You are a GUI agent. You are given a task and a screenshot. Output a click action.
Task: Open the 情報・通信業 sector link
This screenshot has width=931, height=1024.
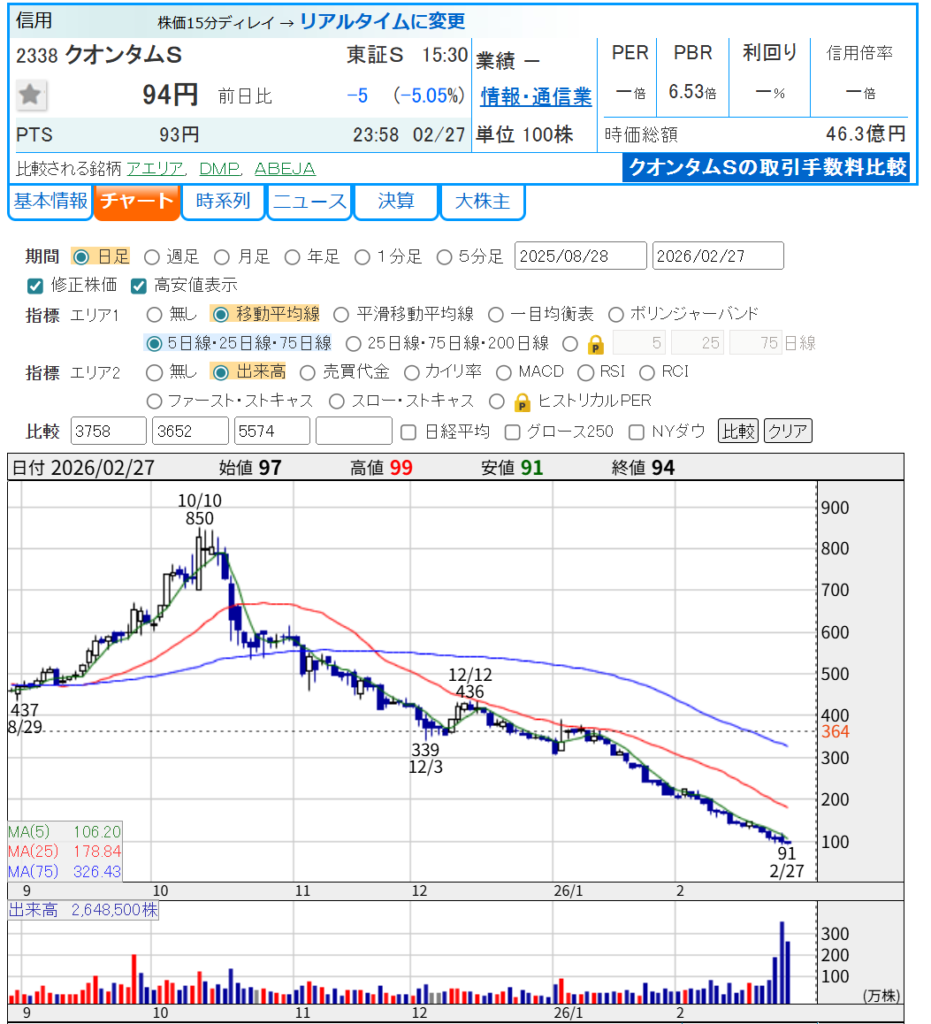point(535,97)
